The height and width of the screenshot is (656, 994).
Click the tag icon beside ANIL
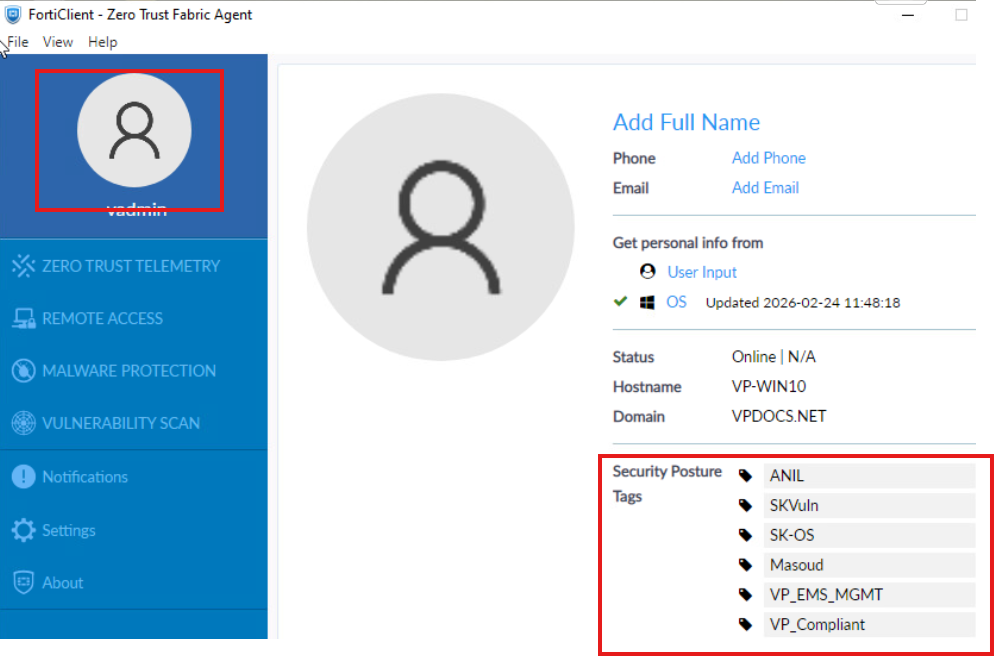746,476
